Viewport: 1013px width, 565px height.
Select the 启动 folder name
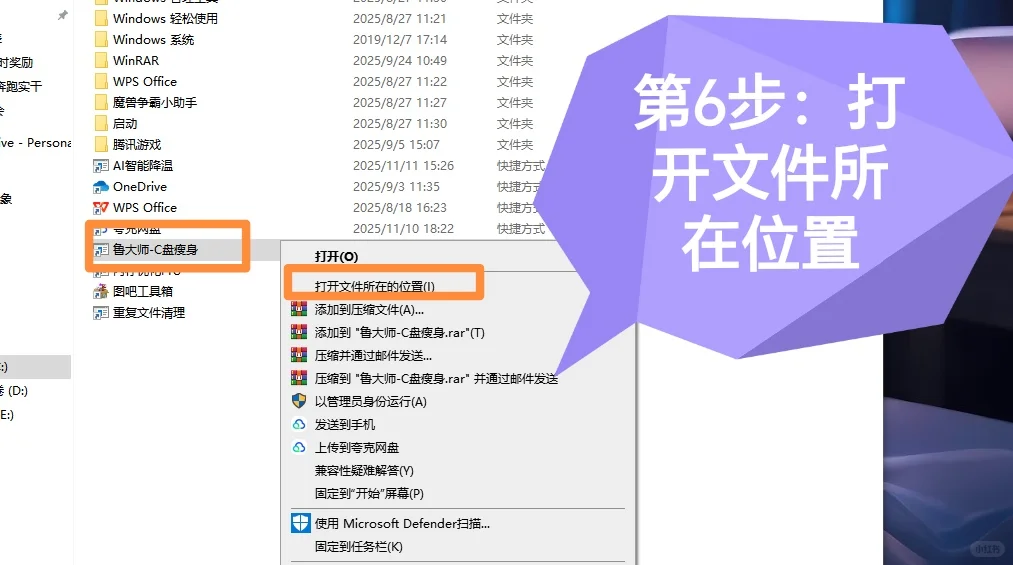[x=125, y=123]
